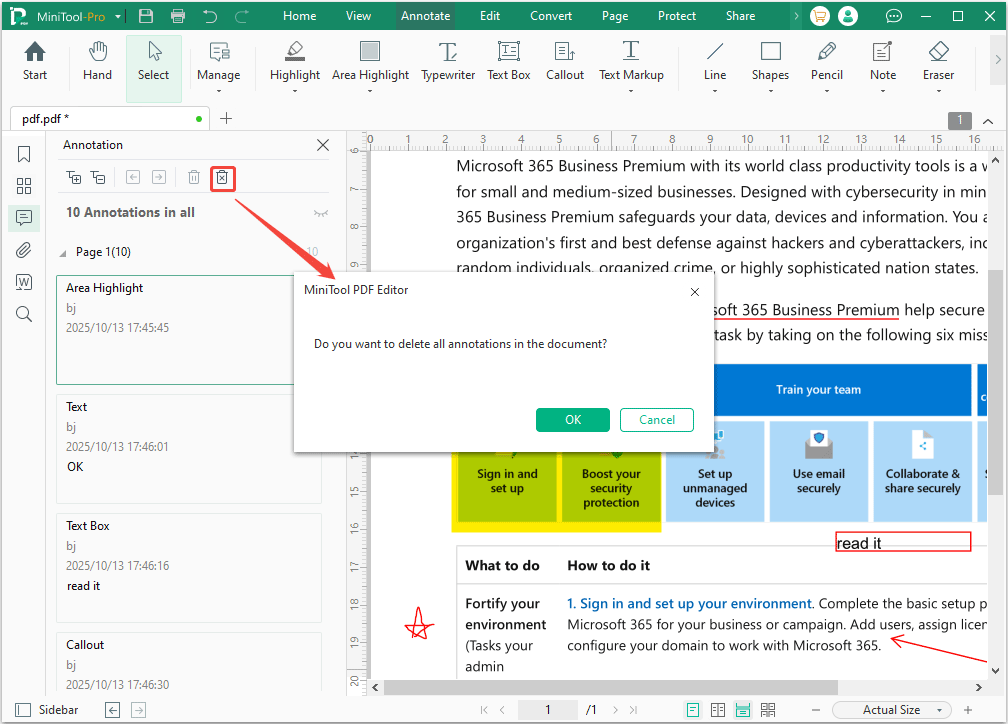Open the Actual Size zoom dropdown
Image resolution: width=1008 pixels, height=724 pixels.
[890, 709]
